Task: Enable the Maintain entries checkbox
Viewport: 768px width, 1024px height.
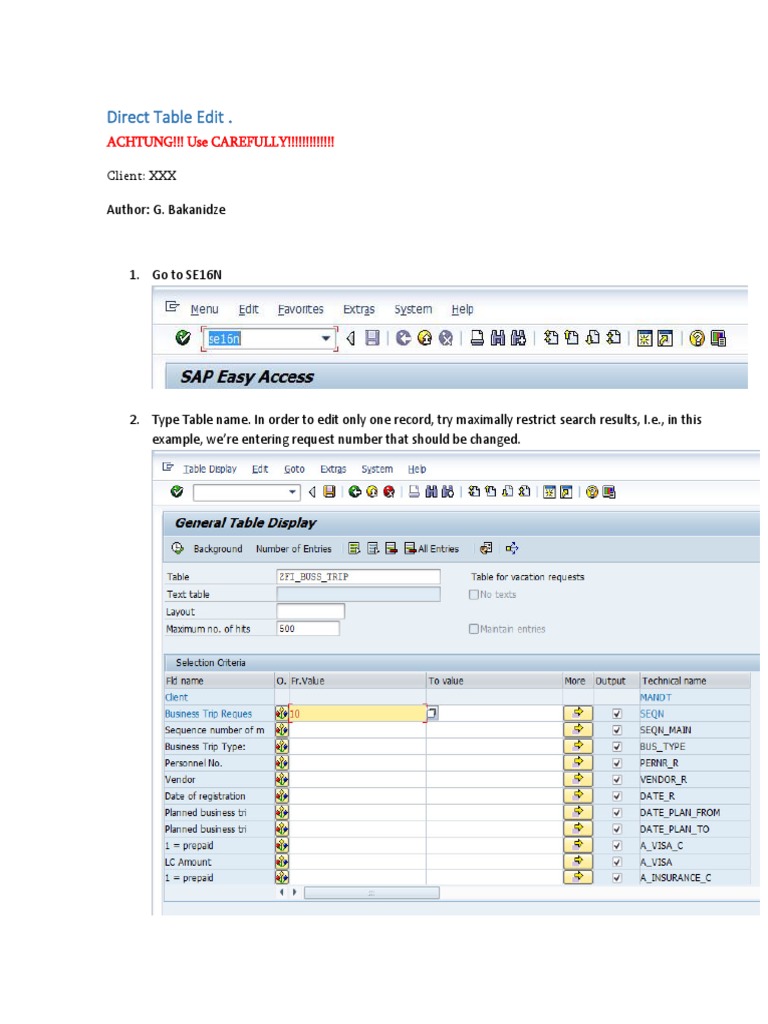Action: coord(473,629)
